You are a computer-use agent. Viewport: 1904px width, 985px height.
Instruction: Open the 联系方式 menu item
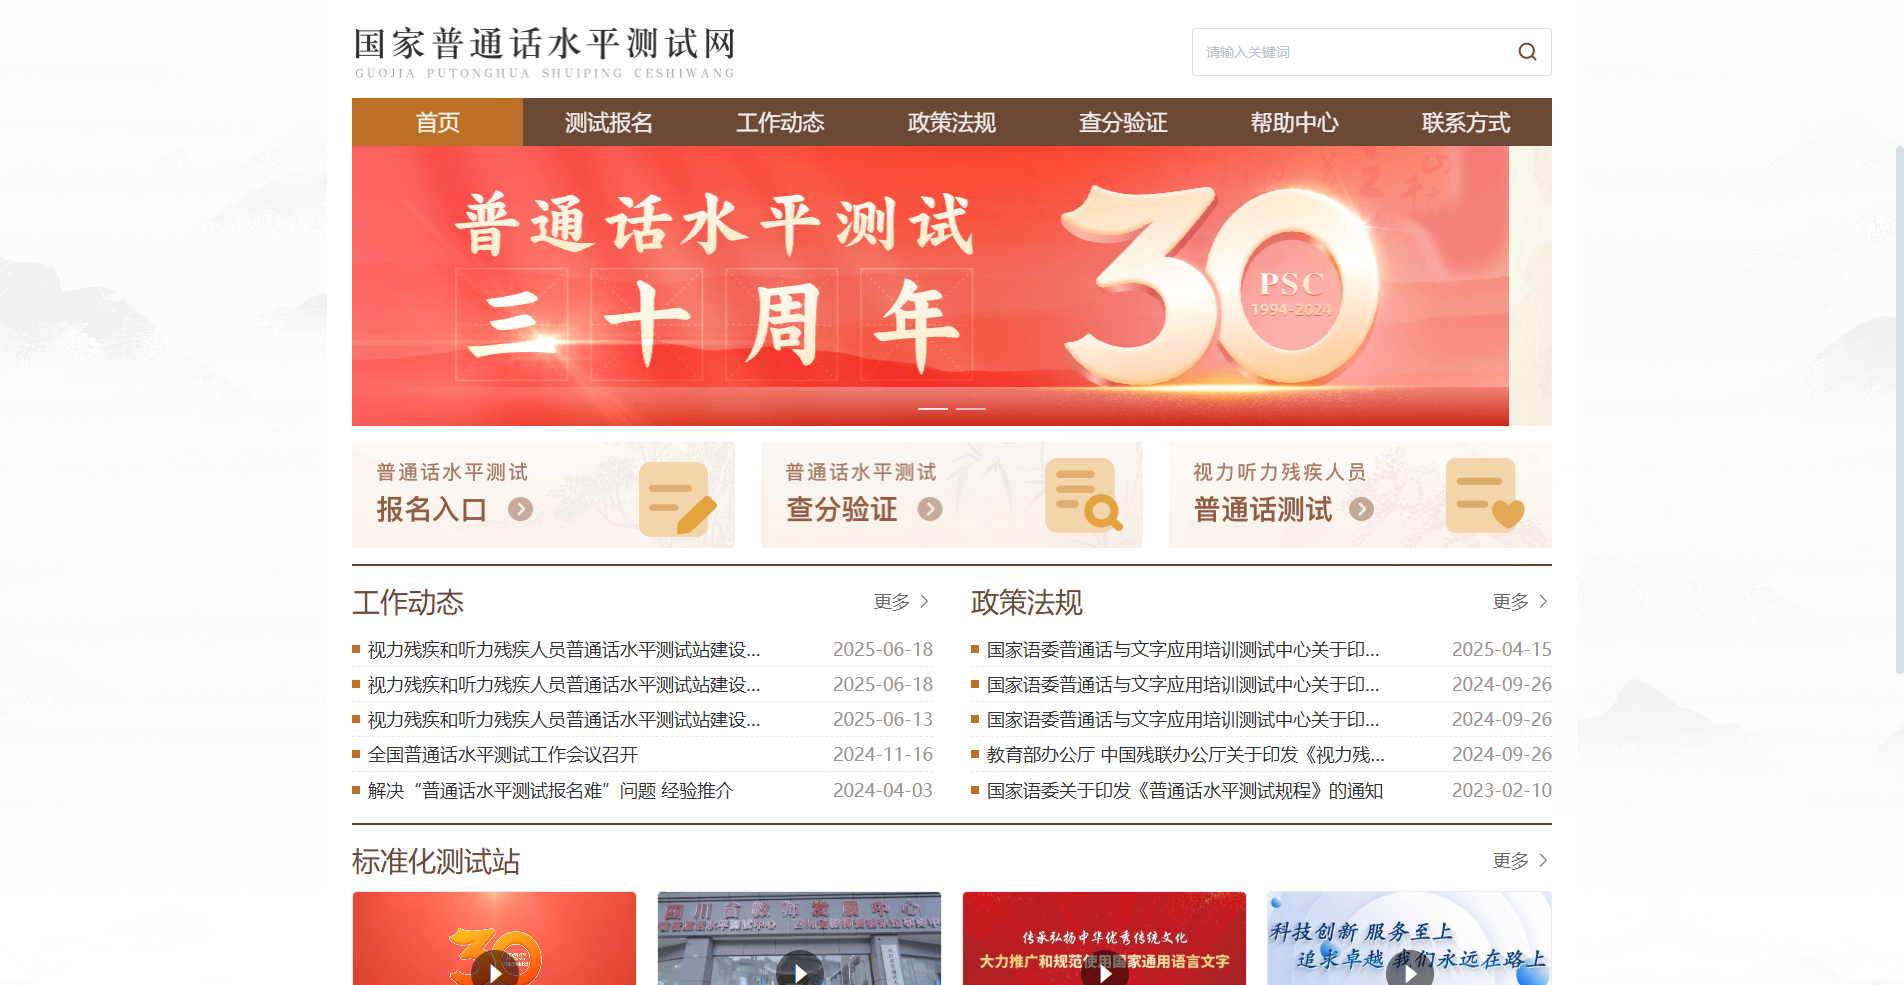(1464, 122)
